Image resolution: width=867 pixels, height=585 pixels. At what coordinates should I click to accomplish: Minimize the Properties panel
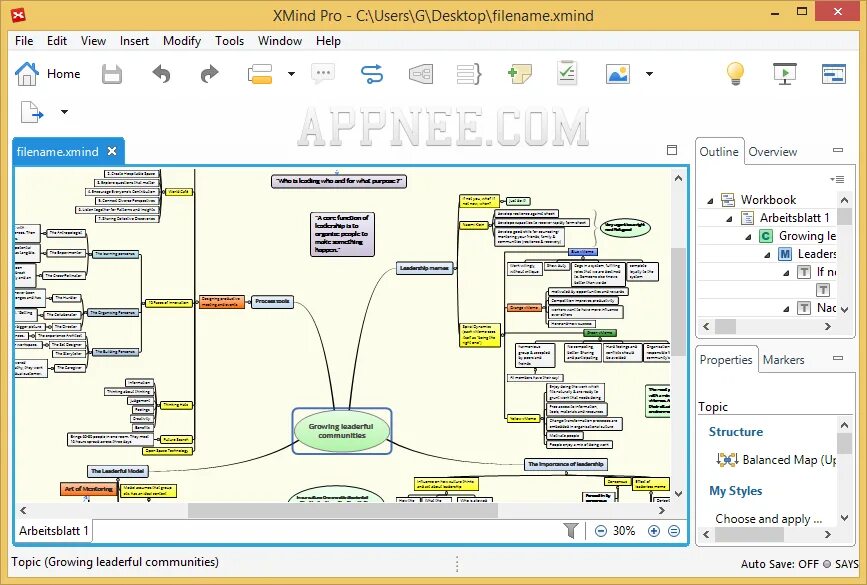pyautogui.click(x=838, y=358)
